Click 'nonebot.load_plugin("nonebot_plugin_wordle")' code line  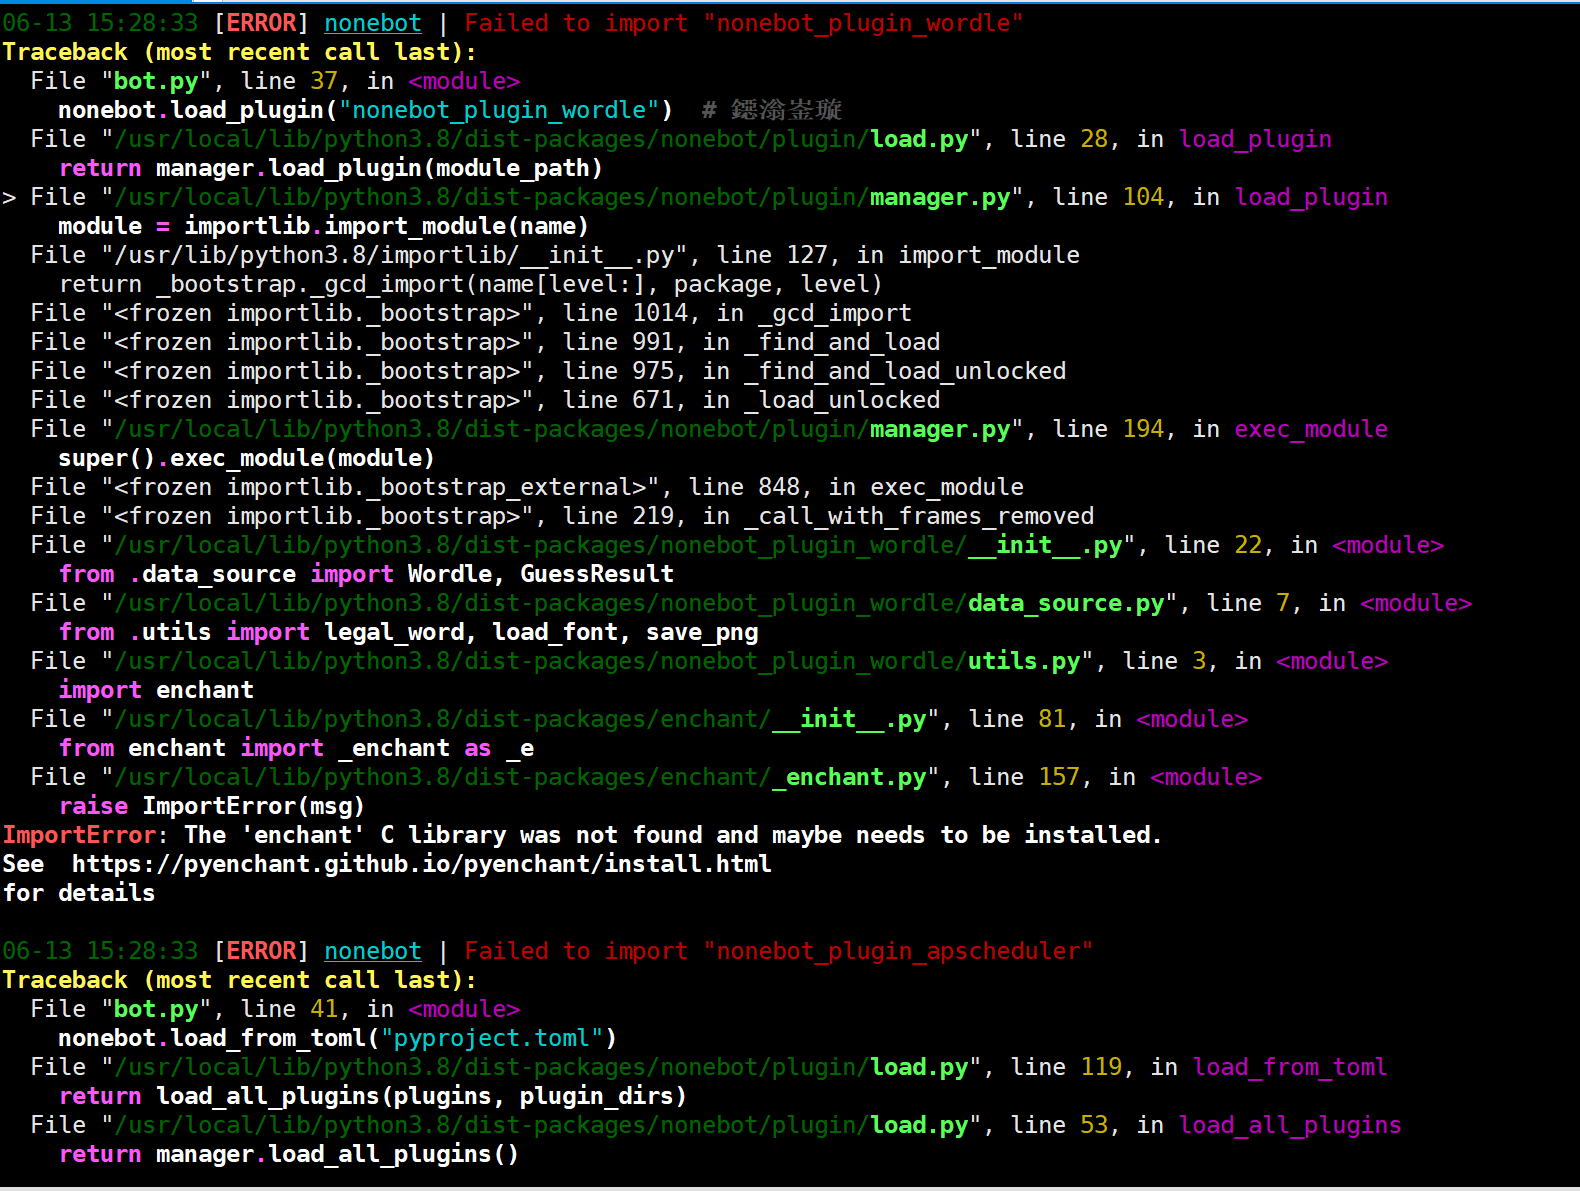[365, 110]
